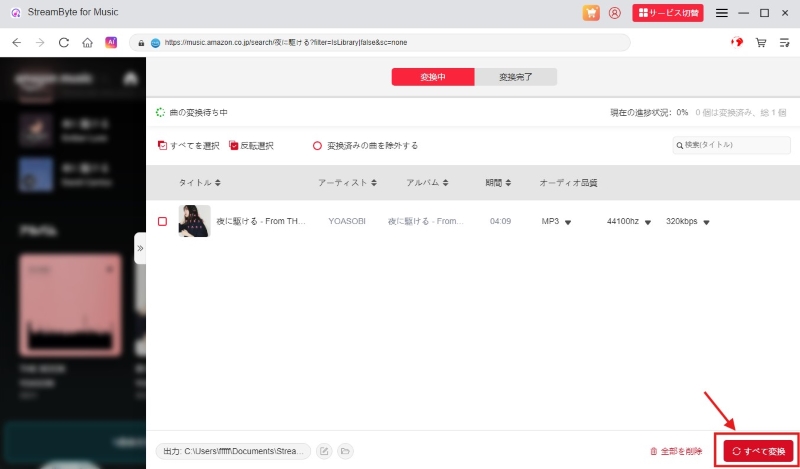Go back with the left arrow
This screenshot has width=800, height=469.
pos(16,43)
